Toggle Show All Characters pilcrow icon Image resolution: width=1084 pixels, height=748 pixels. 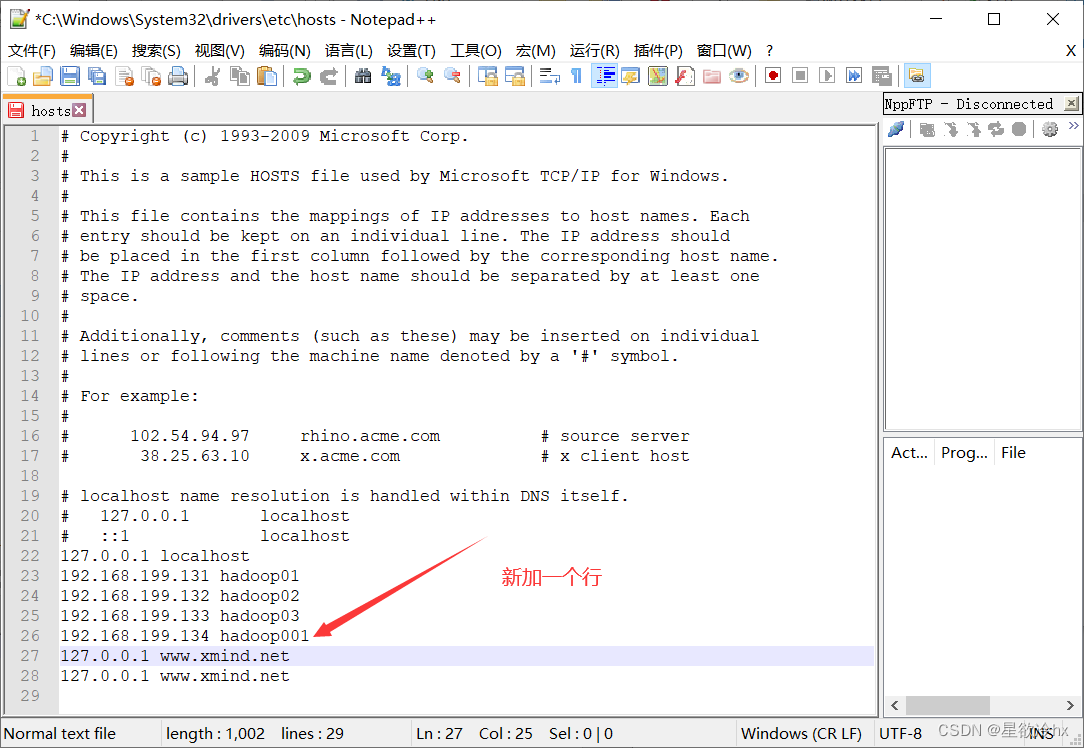pos(576,76)
